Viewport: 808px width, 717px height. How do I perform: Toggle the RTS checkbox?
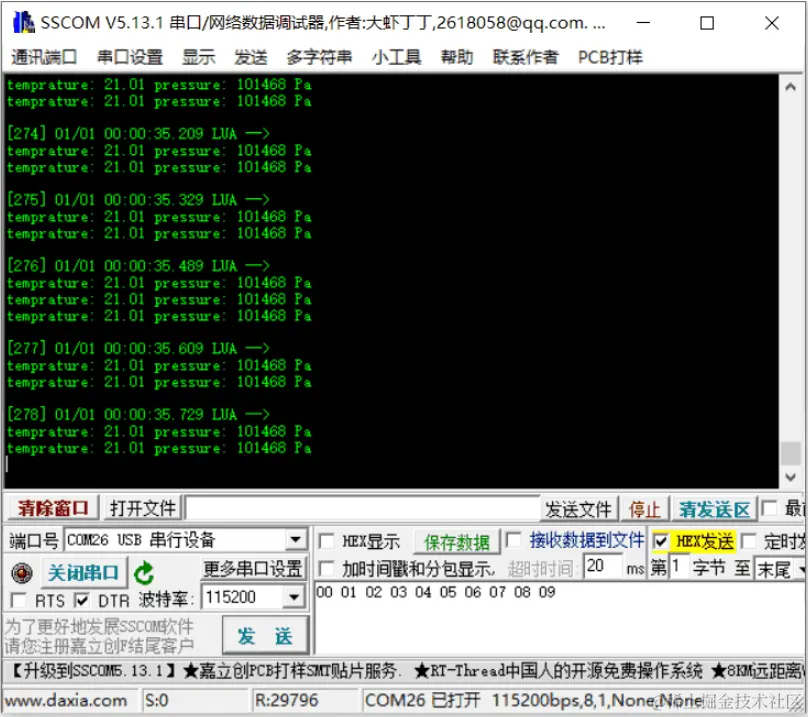coord(17,600)
